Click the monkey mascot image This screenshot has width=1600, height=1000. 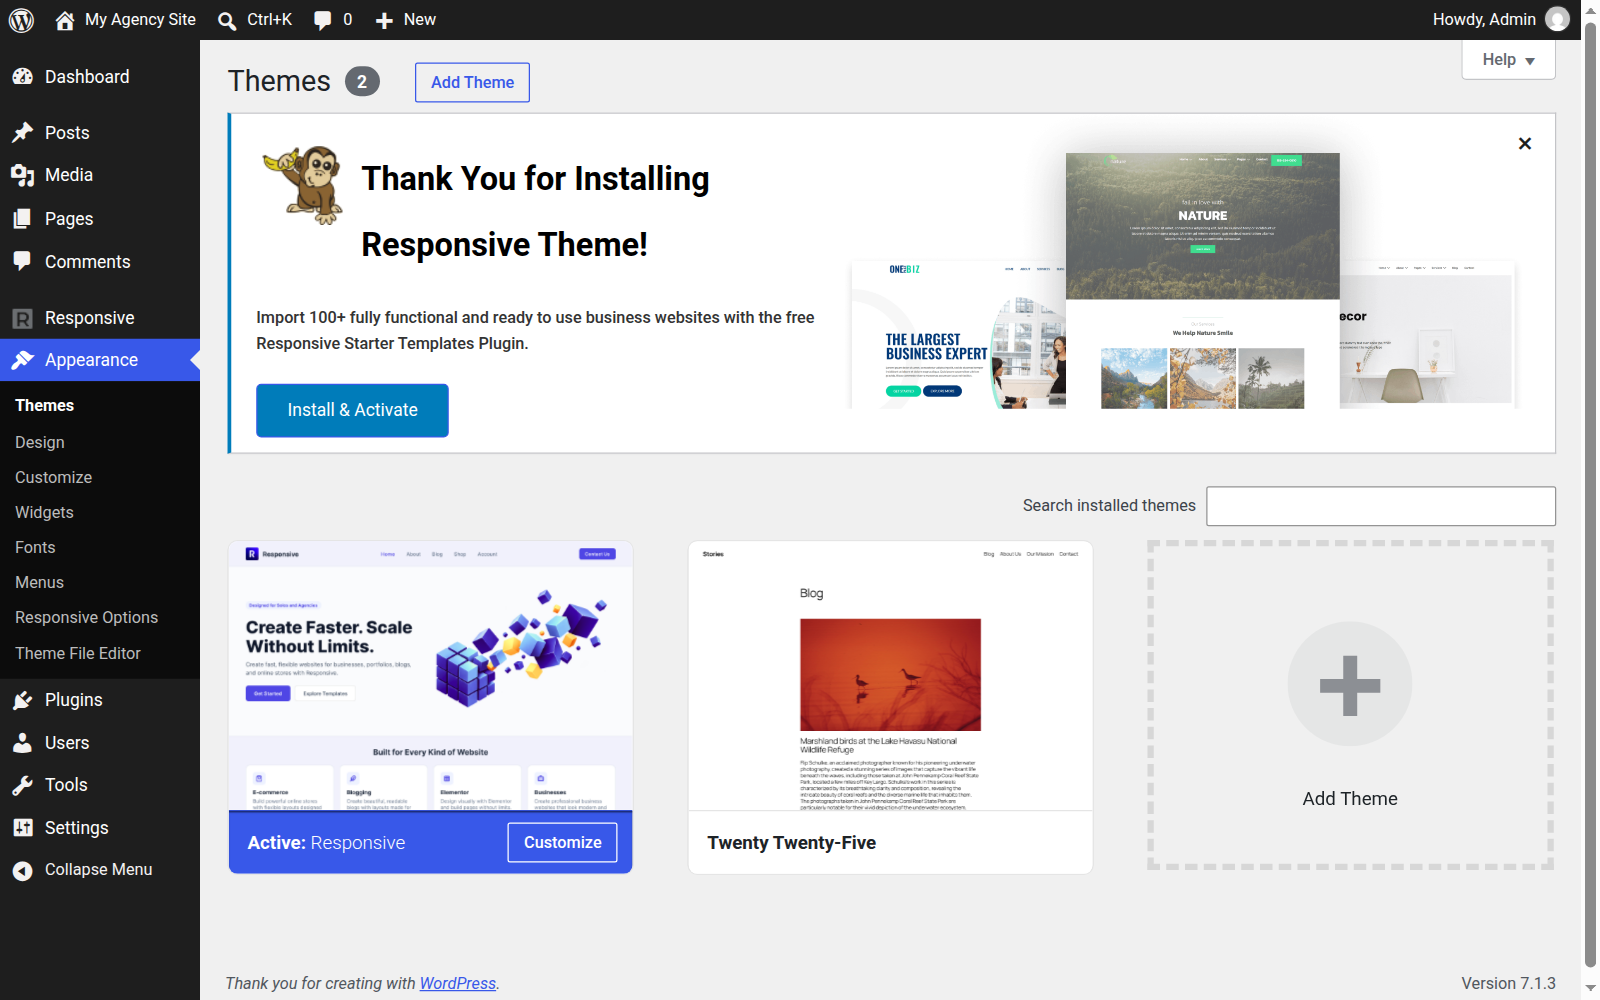coord(304,185)
